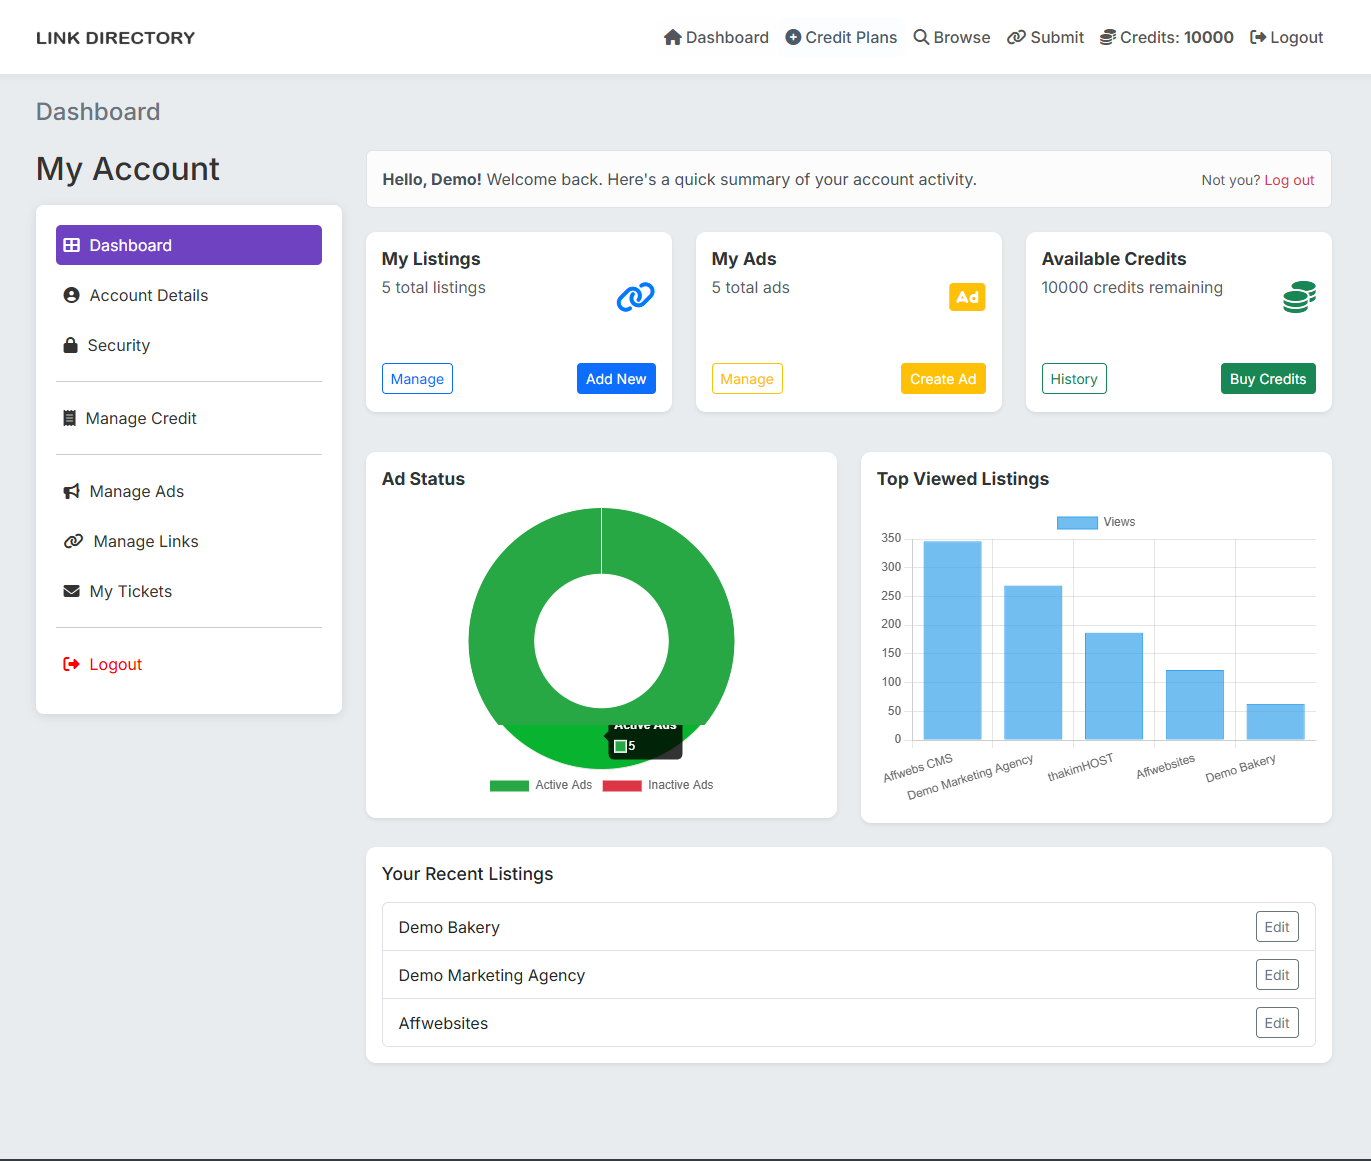Go to Browse in top navigation
Image resolution: width=1371 pixels, height=1161 pixels.
point(952,37)
